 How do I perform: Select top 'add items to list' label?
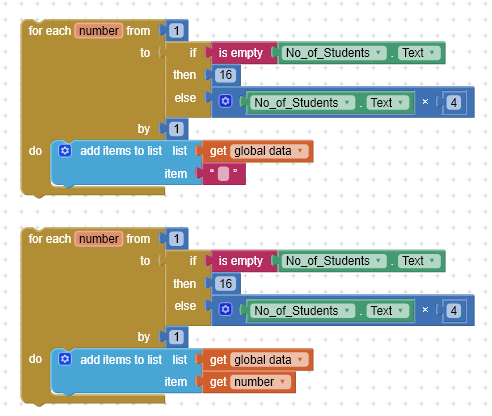pyautogui.click(x=121, y=151)
